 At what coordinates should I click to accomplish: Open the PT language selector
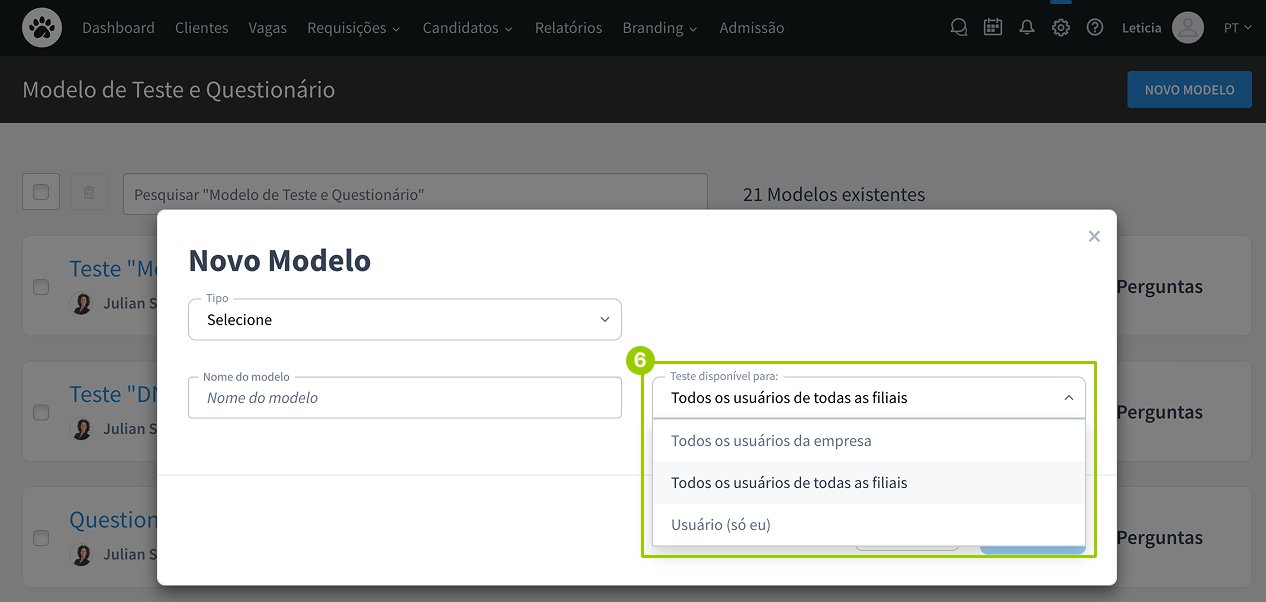pyautogui.click(x=1237, y=28)
